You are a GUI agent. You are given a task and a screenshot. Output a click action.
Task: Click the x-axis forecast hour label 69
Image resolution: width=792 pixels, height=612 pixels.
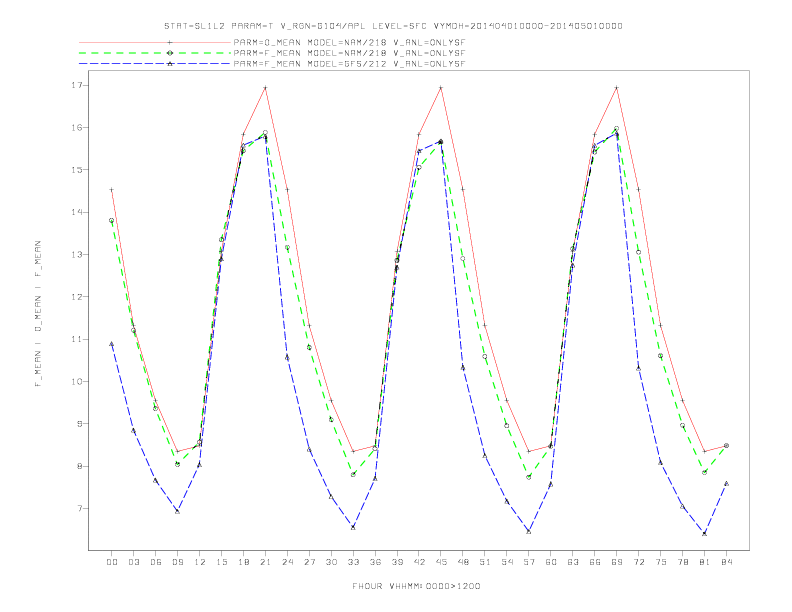coord(617,562)
